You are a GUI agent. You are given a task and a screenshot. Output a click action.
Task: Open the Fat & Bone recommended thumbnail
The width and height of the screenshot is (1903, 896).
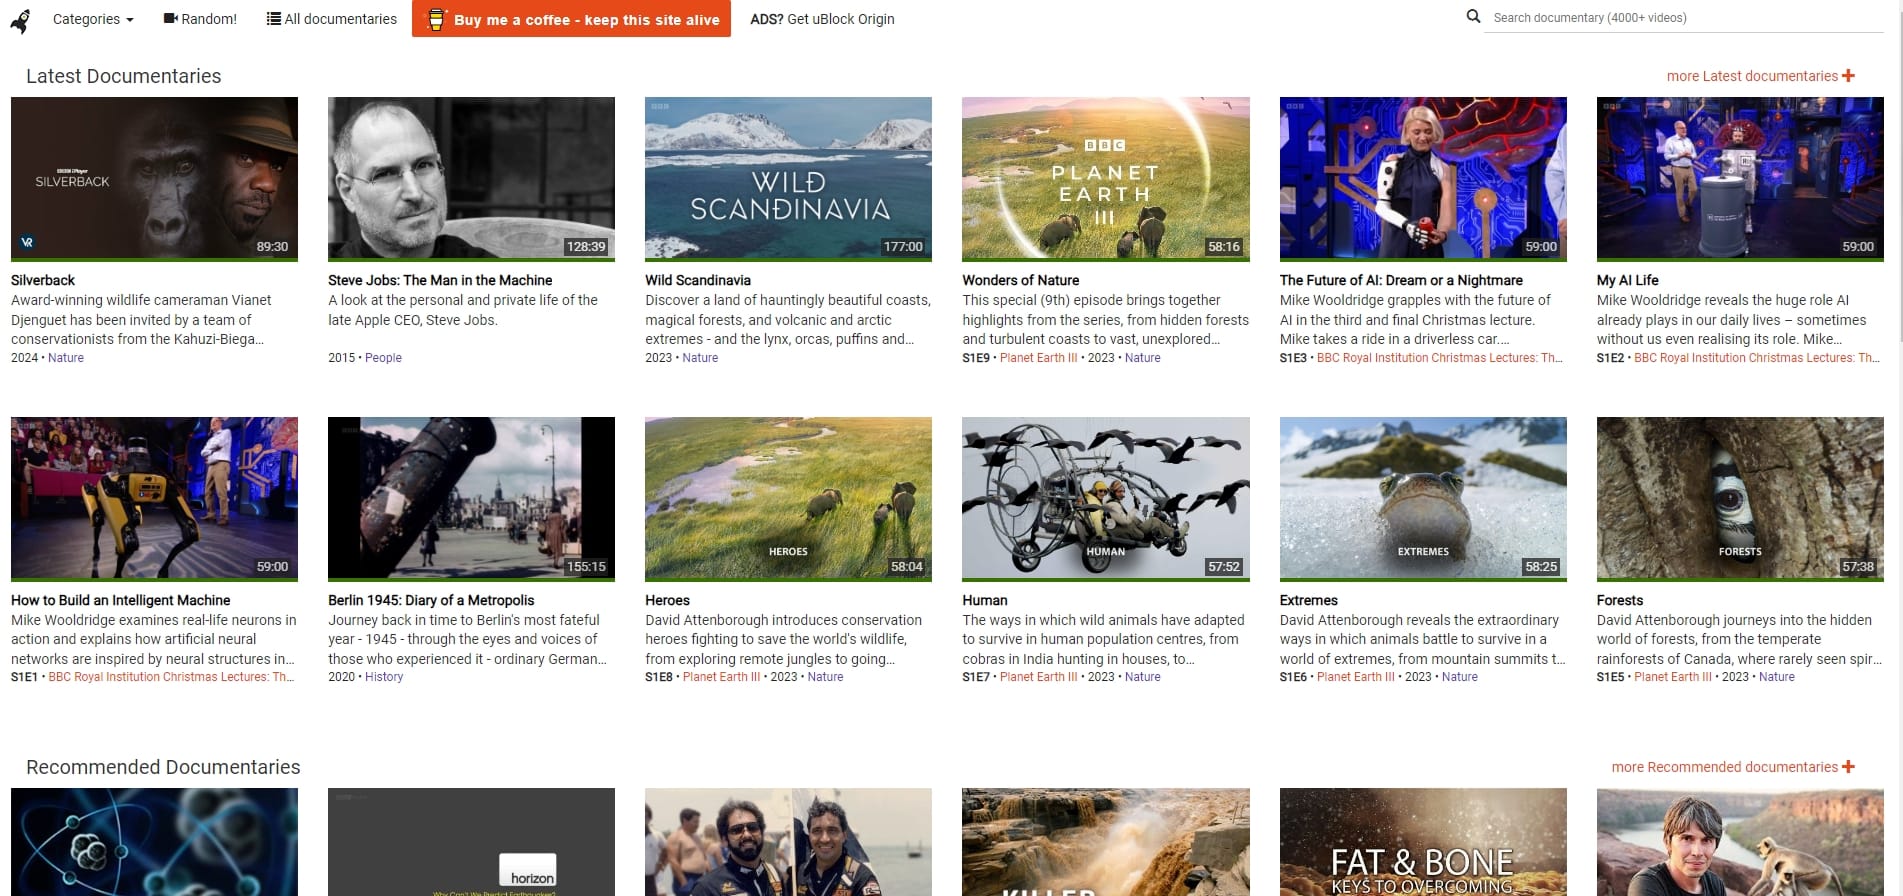(x=1422, y=842)
